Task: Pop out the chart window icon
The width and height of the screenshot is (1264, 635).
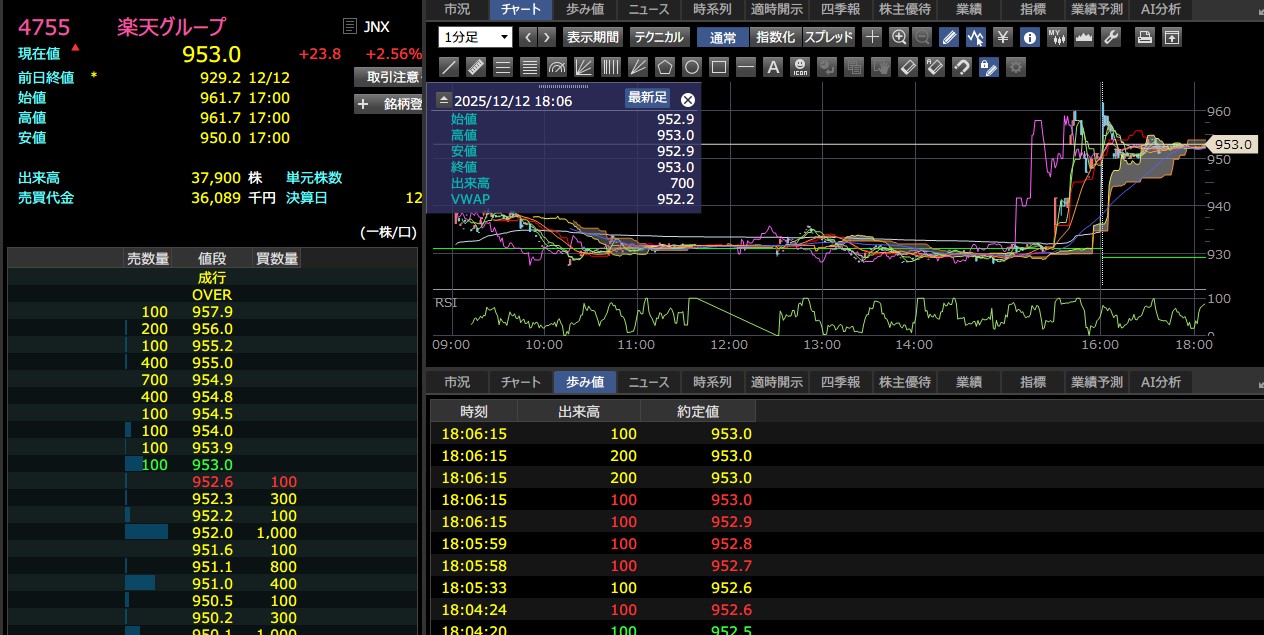Action: (x=1172, y=37)
